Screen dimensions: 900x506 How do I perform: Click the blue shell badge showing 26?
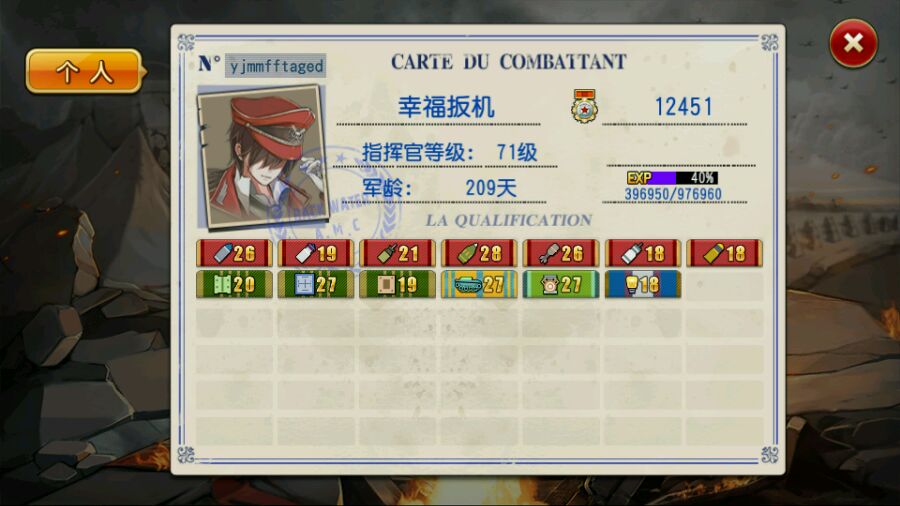click(x=234, y=253)
